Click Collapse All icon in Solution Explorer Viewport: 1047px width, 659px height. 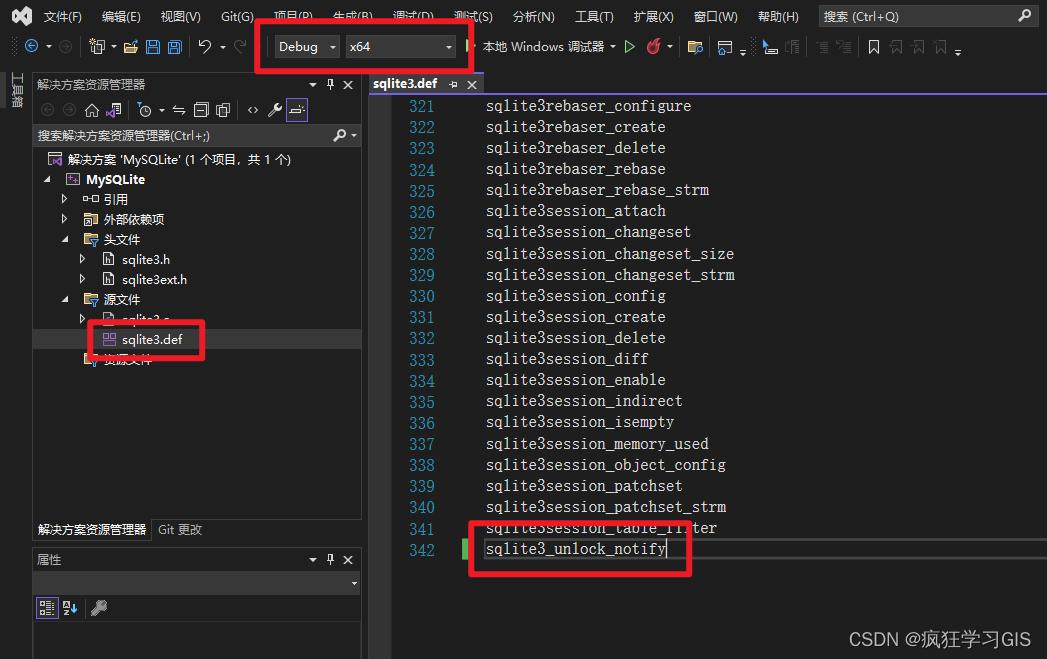tap(201, 110)
